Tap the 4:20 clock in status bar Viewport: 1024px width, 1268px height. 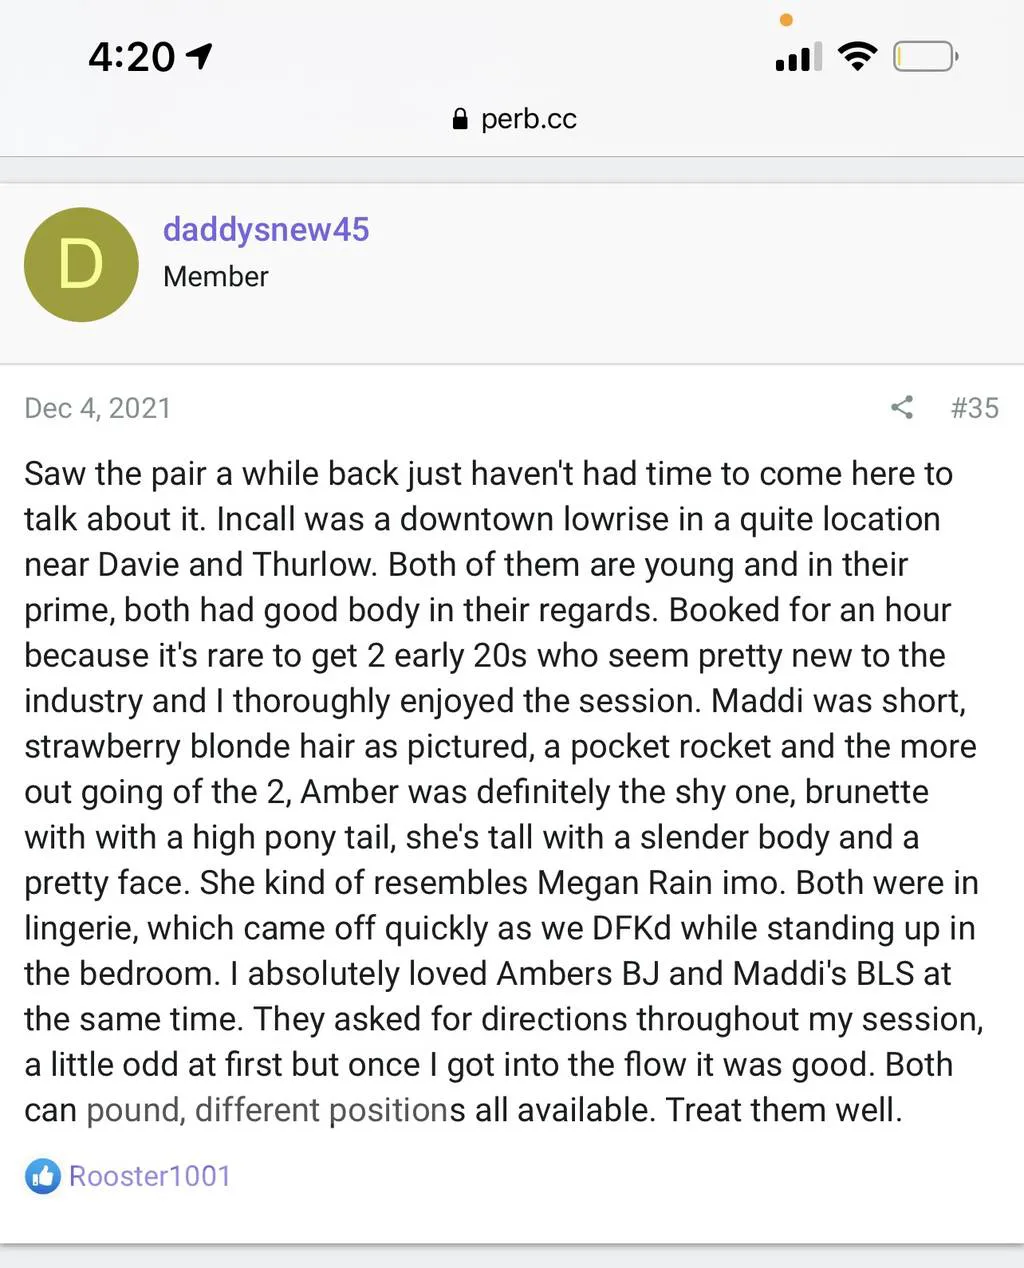(131, 57)
